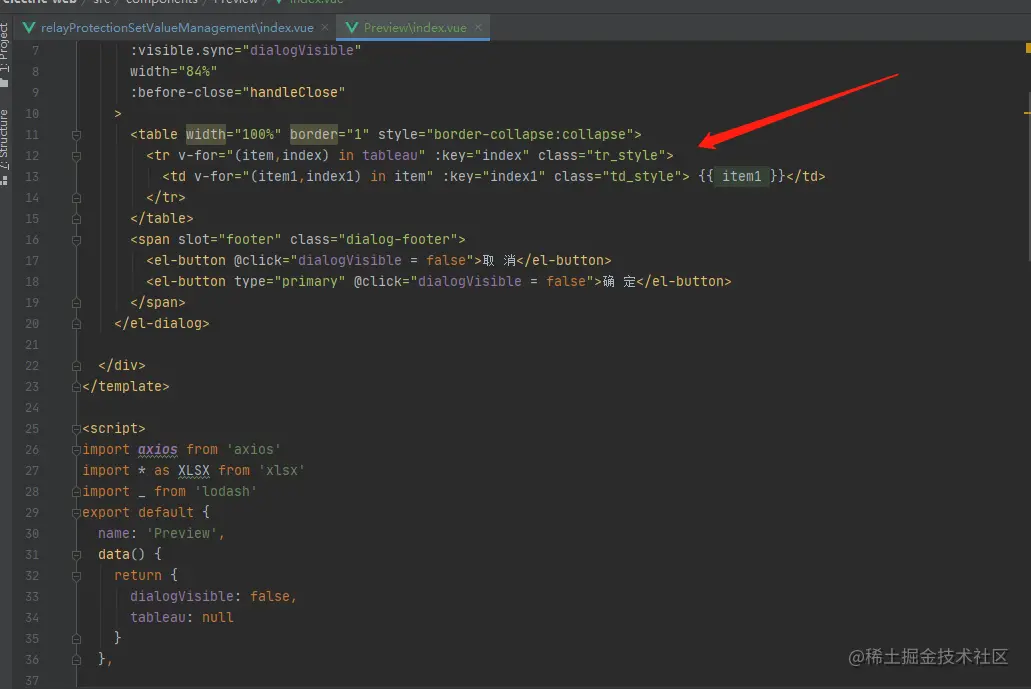Select the Preview\index.vue editor tab

pyautogui.click(x=415, y=28)
